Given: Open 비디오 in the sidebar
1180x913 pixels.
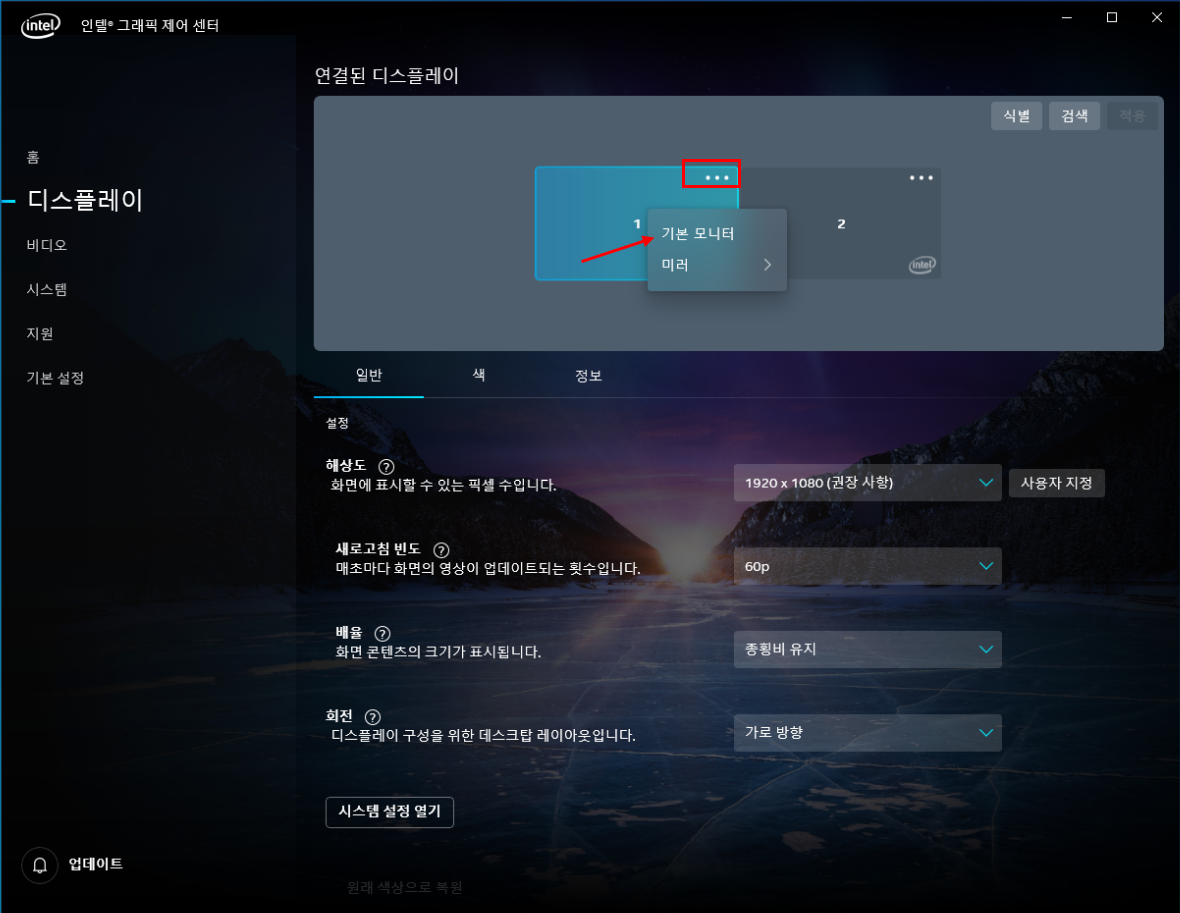Looking at the screenshot, I should point(47,245).
